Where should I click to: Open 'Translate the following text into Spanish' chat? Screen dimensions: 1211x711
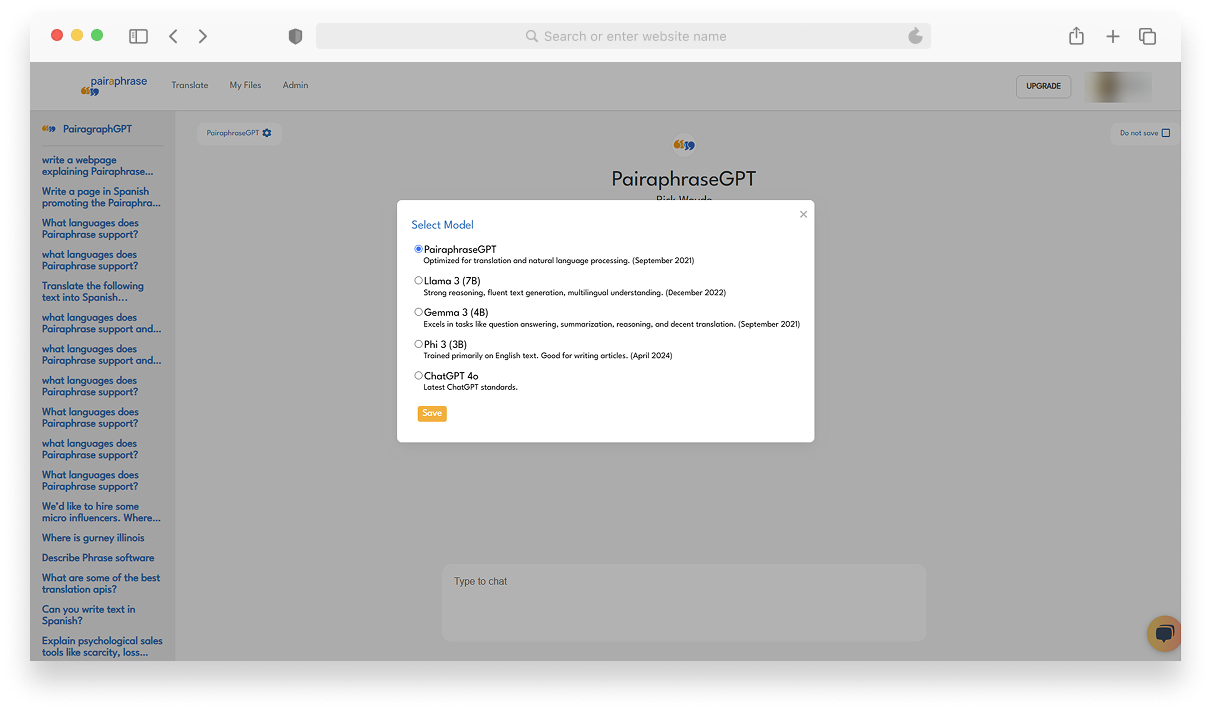93,292
